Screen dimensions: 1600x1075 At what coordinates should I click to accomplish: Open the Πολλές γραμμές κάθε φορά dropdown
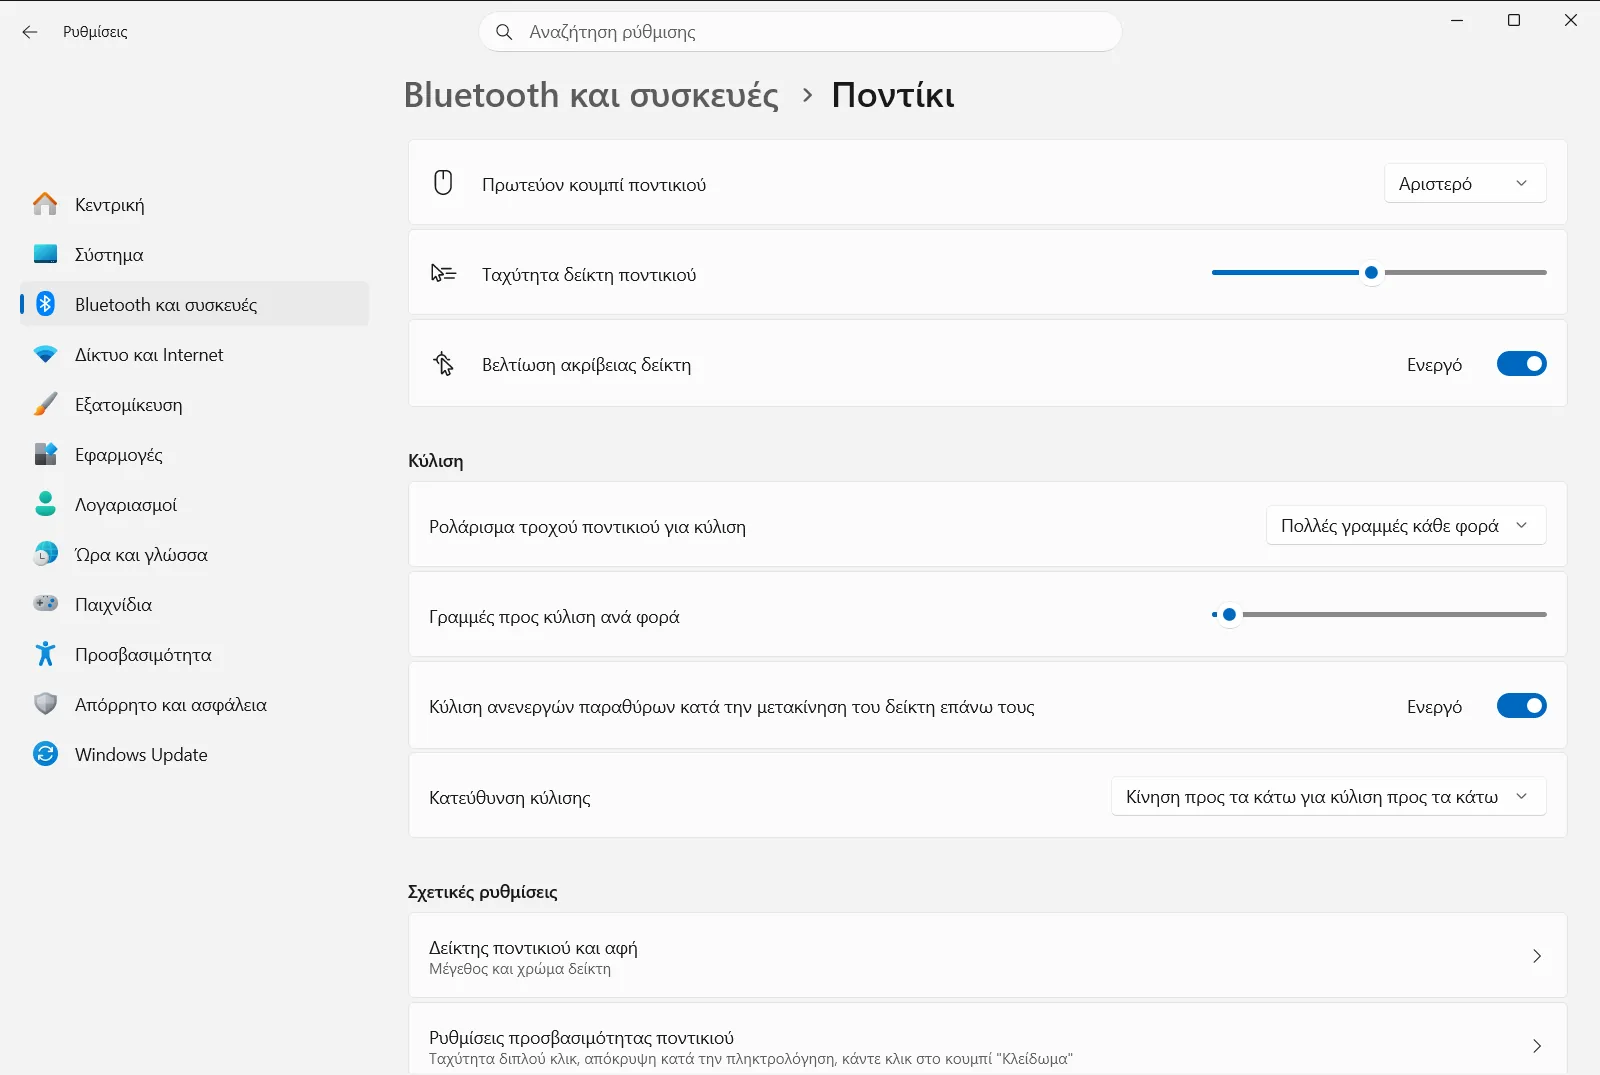click(1406, 525)
